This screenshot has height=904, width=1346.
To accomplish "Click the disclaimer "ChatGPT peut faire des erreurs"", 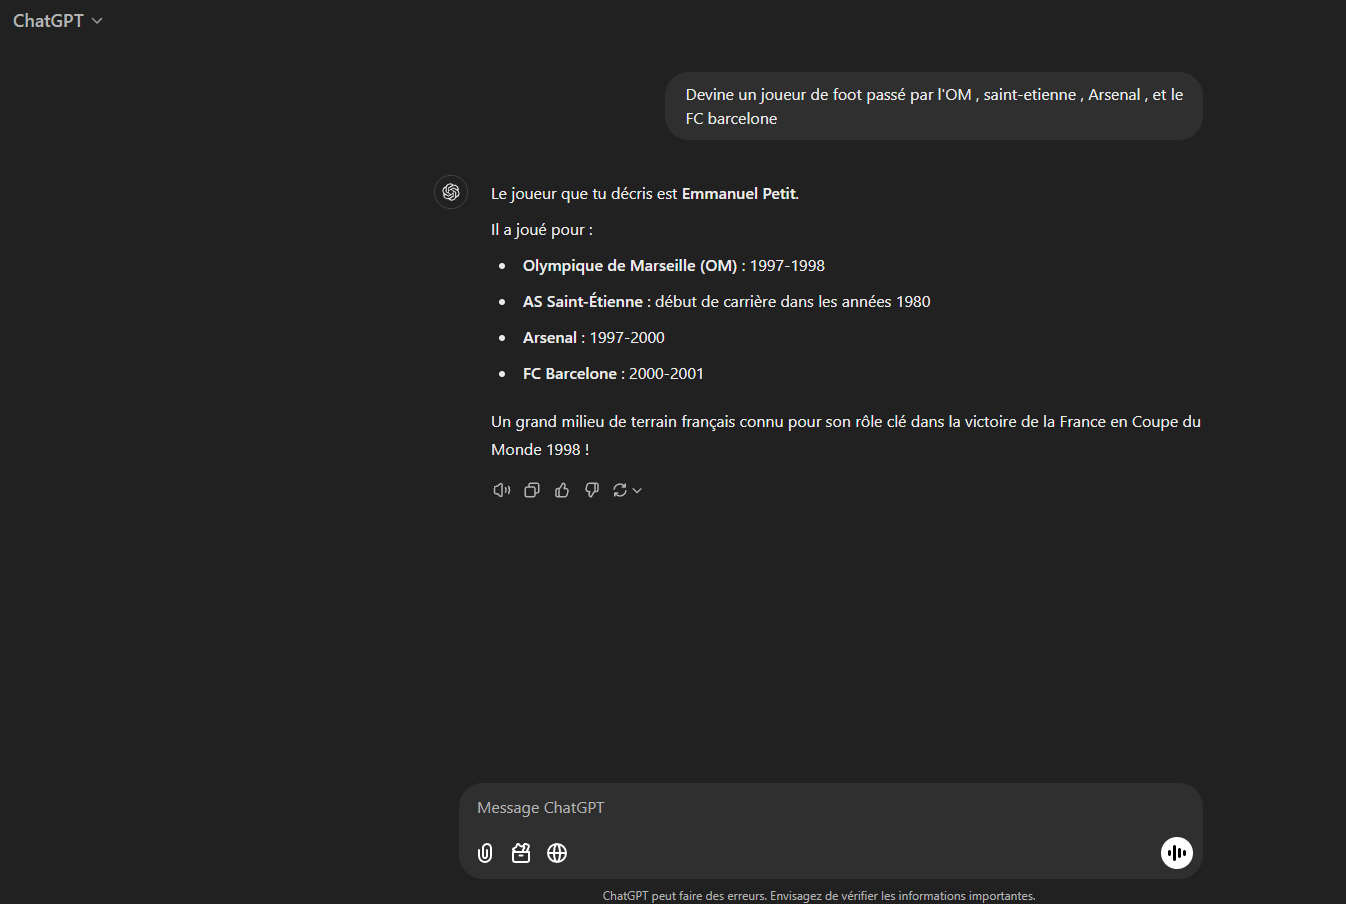I will point(819,896).
